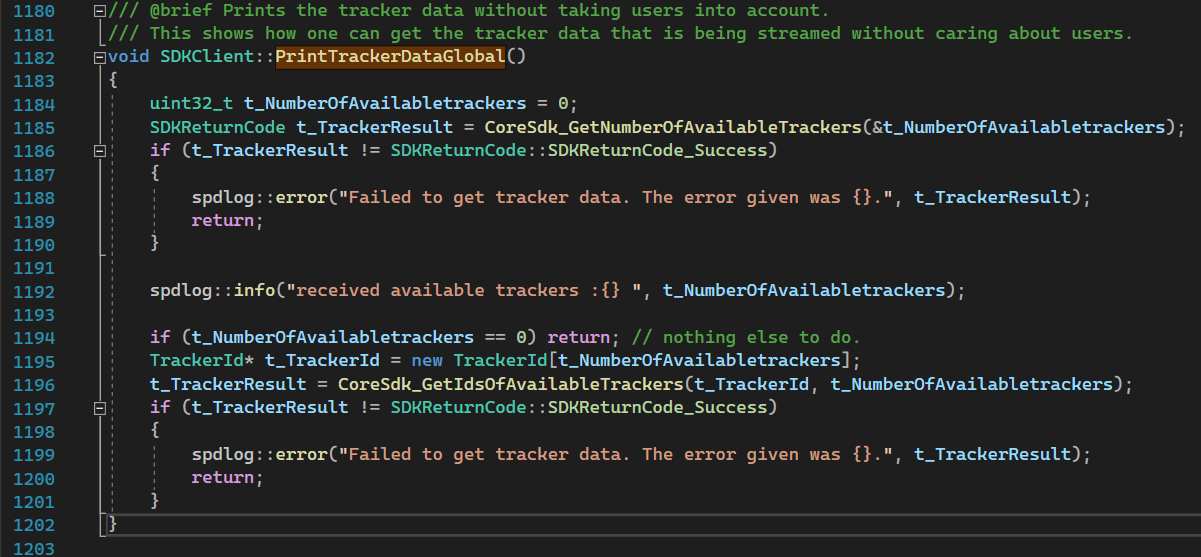Click line number 1202
Image resolution: width=1201 pixels, height=557 pixels.
(x=34, y=524)
